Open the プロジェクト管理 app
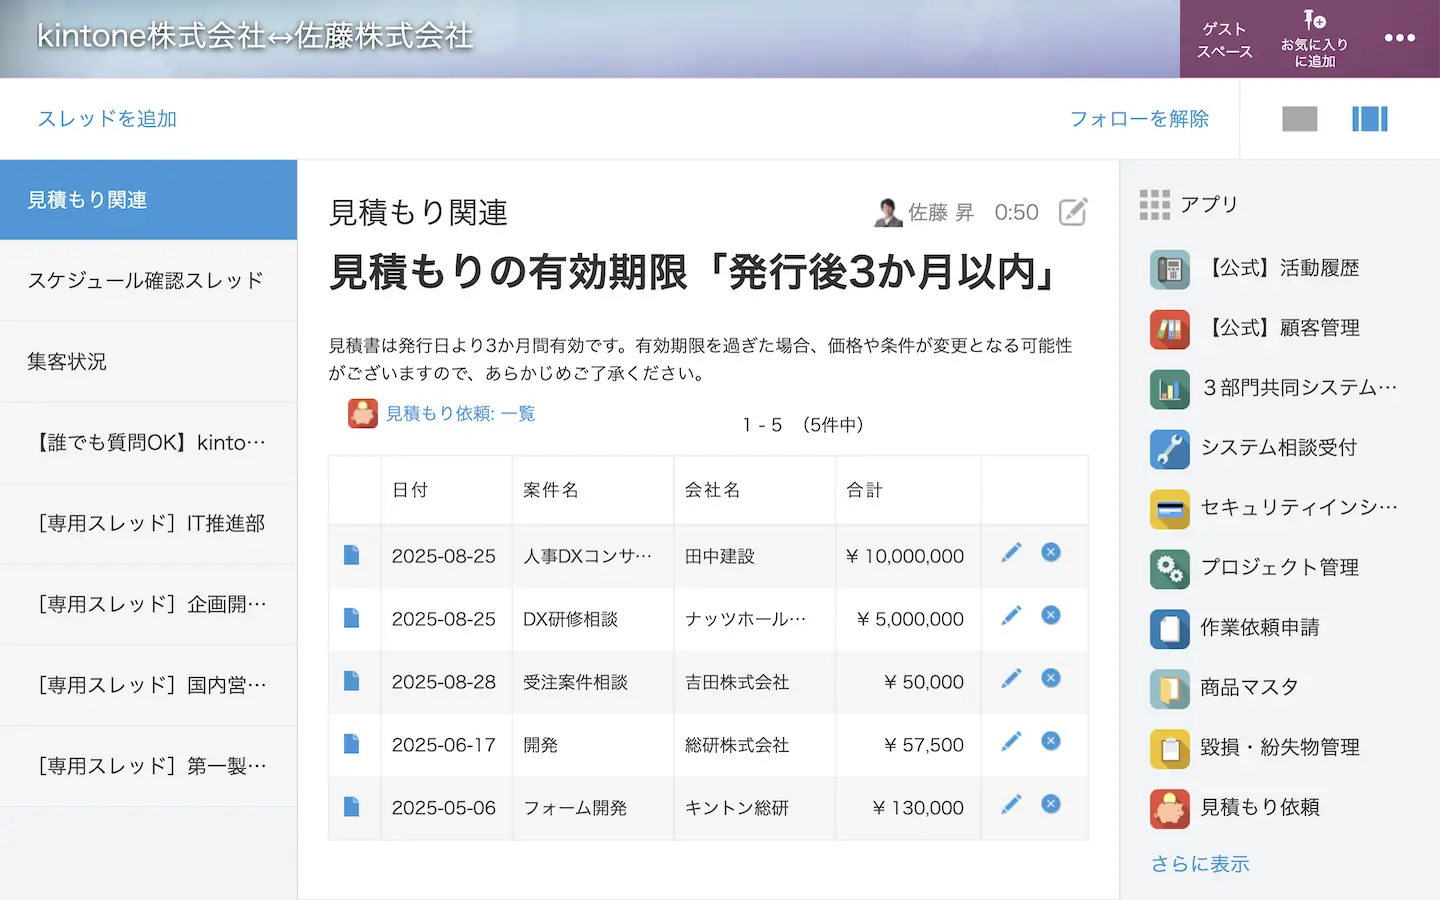Image resolution: width=1440 pixels, height=900 pixels. (1278, 568)
